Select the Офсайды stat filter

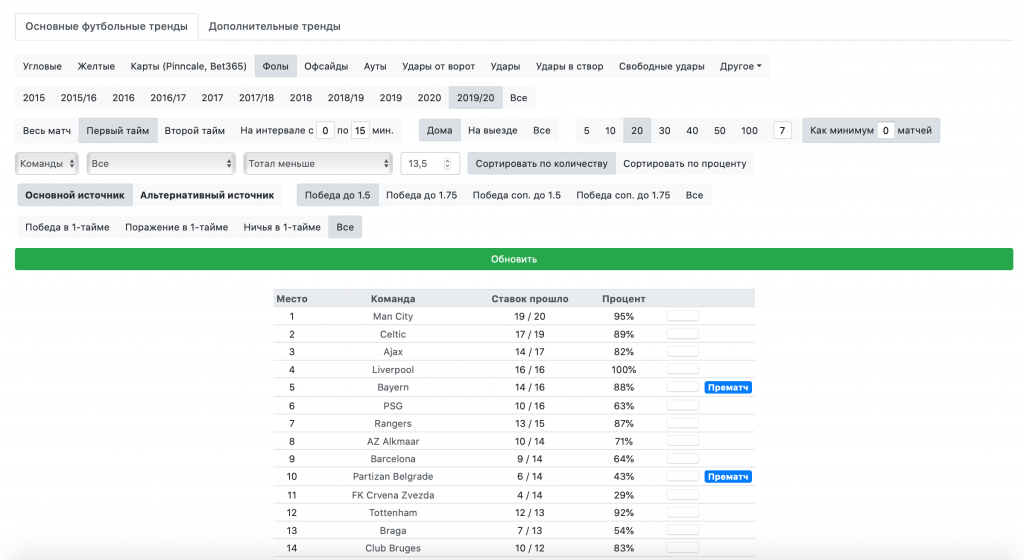[326, 67]
